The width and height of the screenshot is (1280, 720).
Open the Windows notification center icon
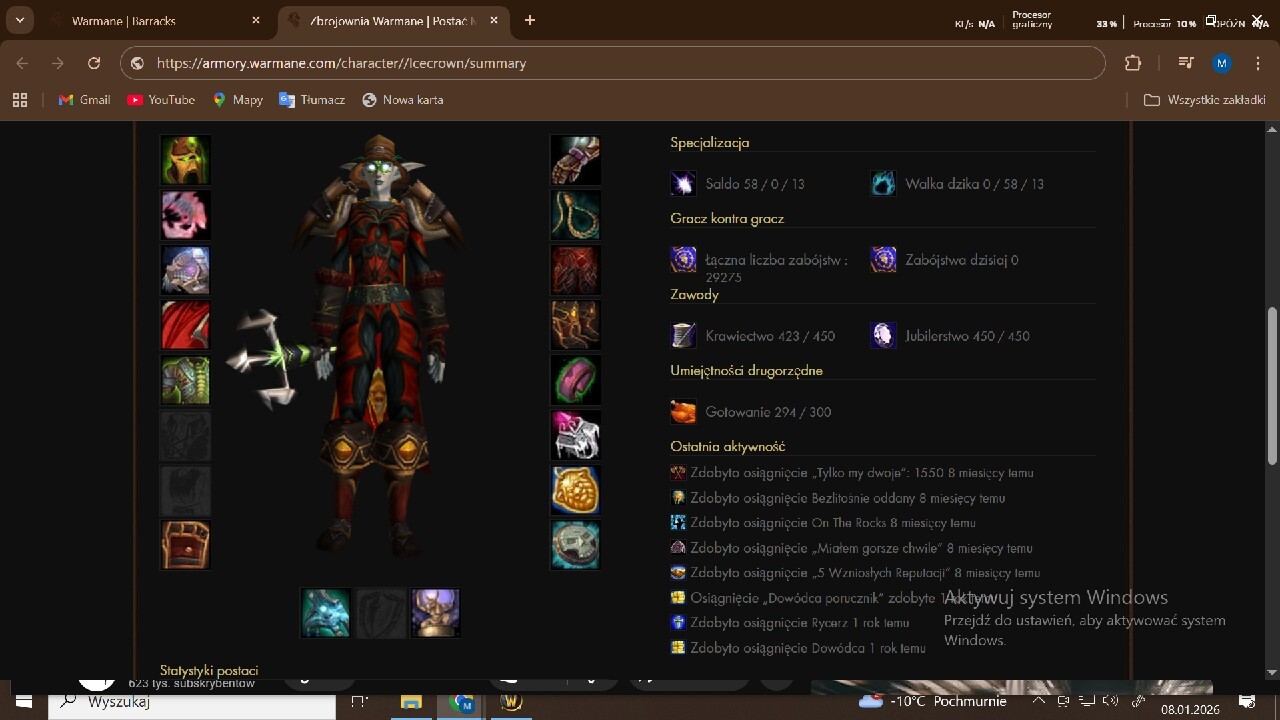pos(1247,701)
